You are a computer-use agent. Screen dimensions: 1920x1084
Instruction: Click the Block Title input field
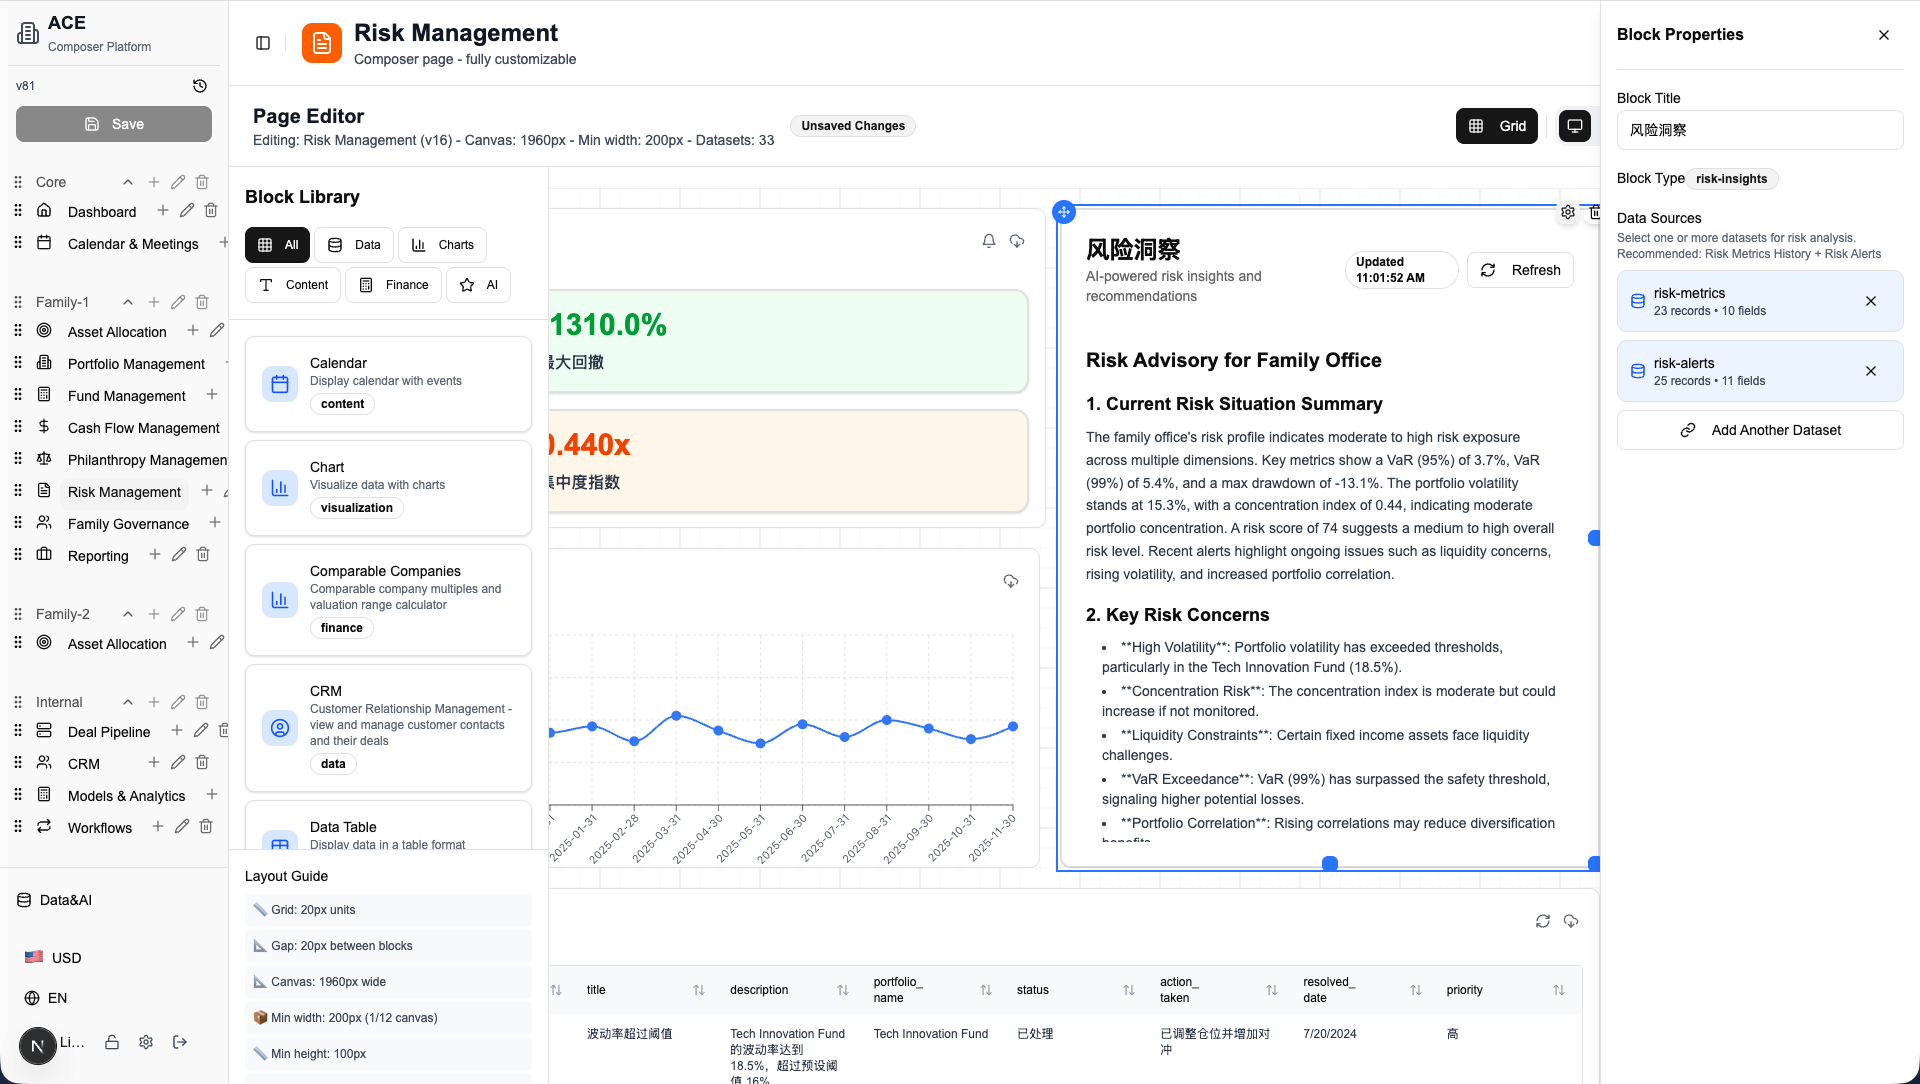click(1760, 130)
